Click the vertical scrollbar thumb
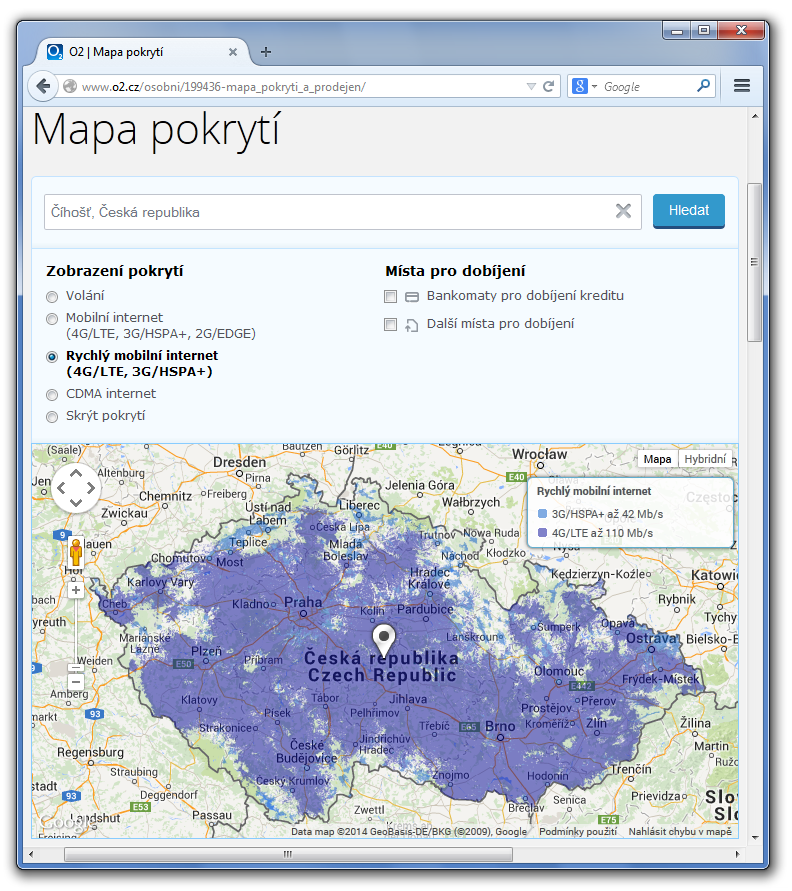Image resolution: width=792 pixels, height=891 pixels. 754,262
